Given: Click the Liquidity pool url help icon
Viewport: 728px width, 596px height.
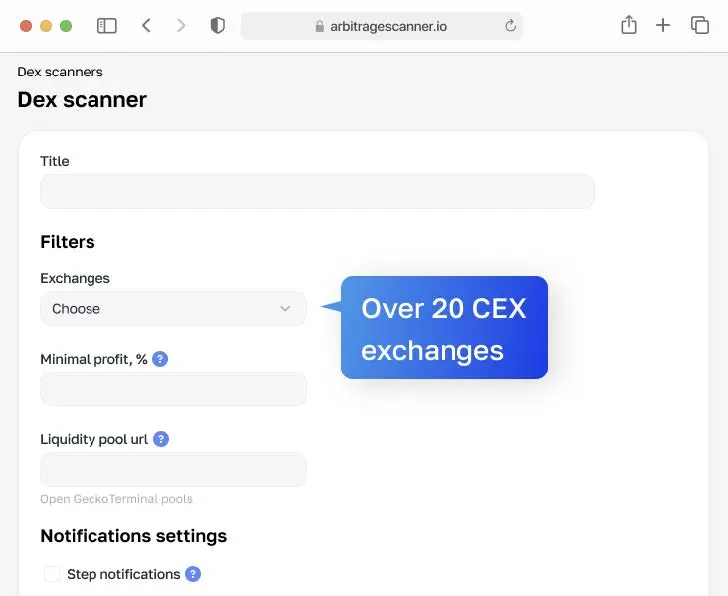Looking at the screenshot, I should 161,439.
